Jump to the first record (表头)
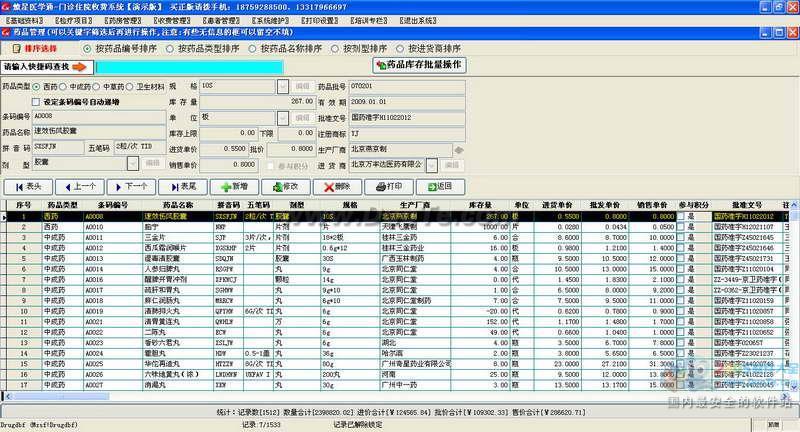Image resolution: width=800 pixels, height=432 pixels. point(29,187)
